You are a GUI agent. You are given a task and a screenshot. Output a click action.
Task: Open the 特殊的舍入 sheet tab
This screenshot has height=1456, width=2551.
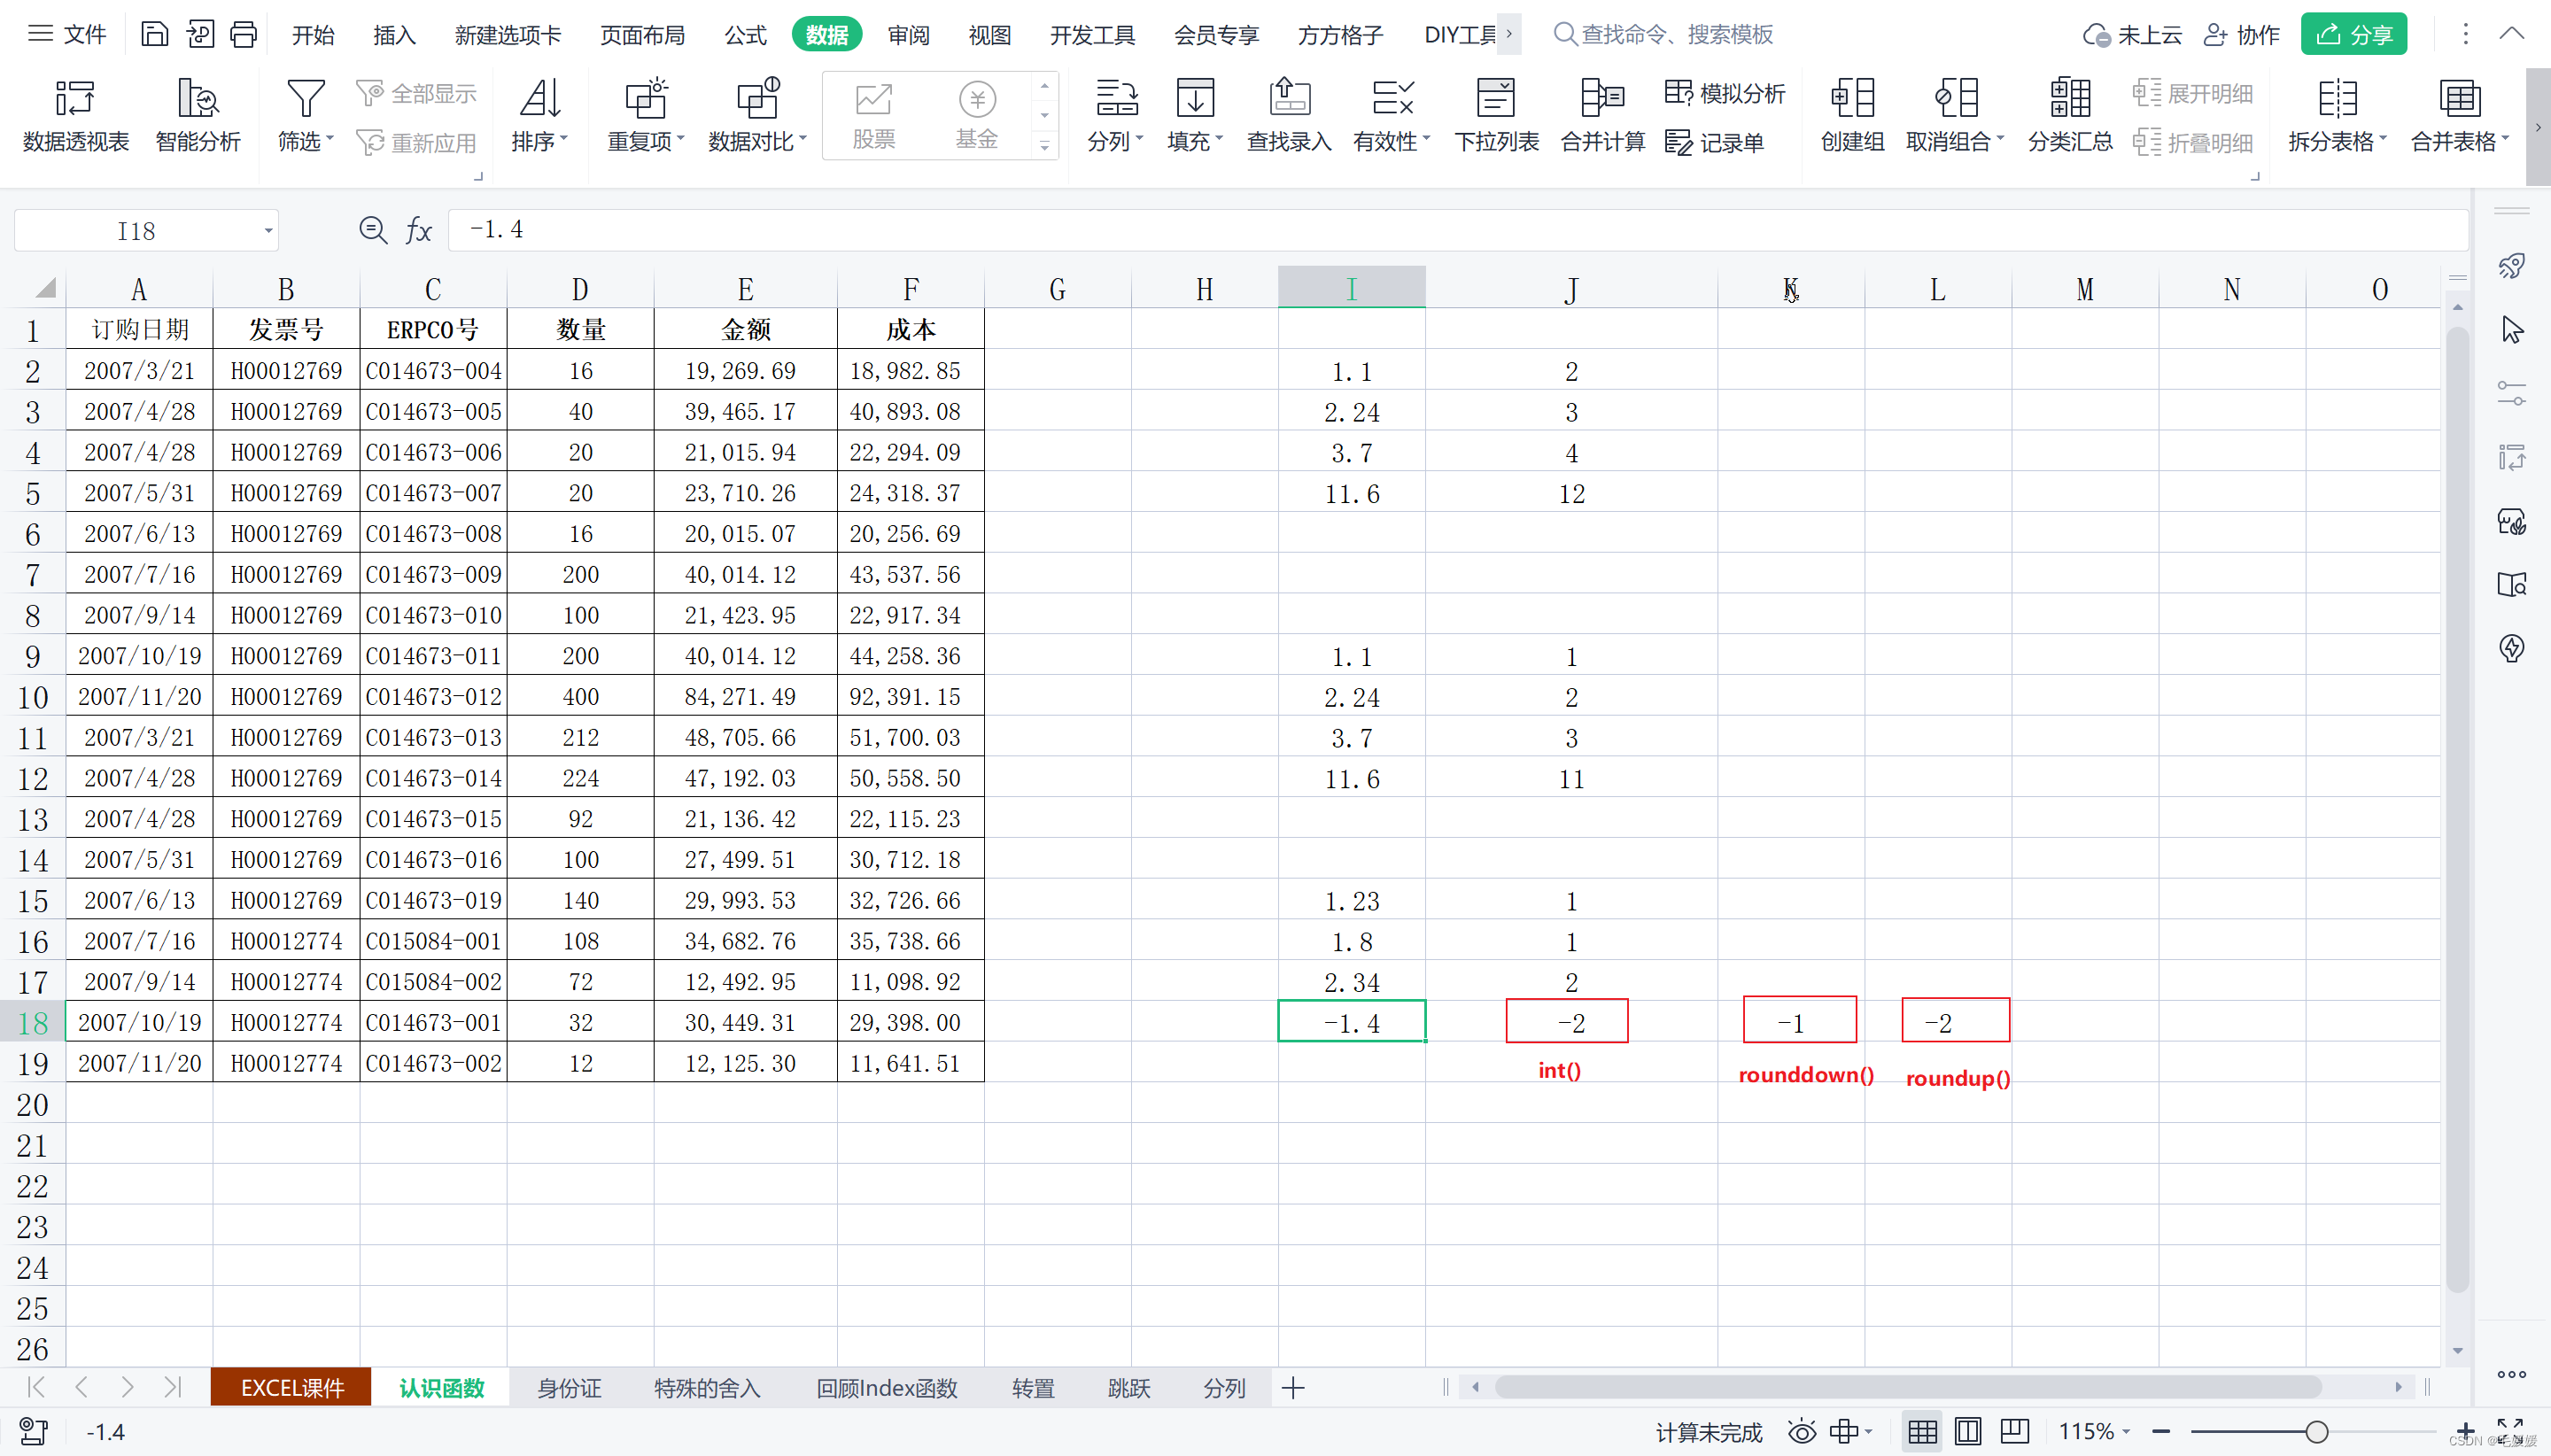[707, 1388]
